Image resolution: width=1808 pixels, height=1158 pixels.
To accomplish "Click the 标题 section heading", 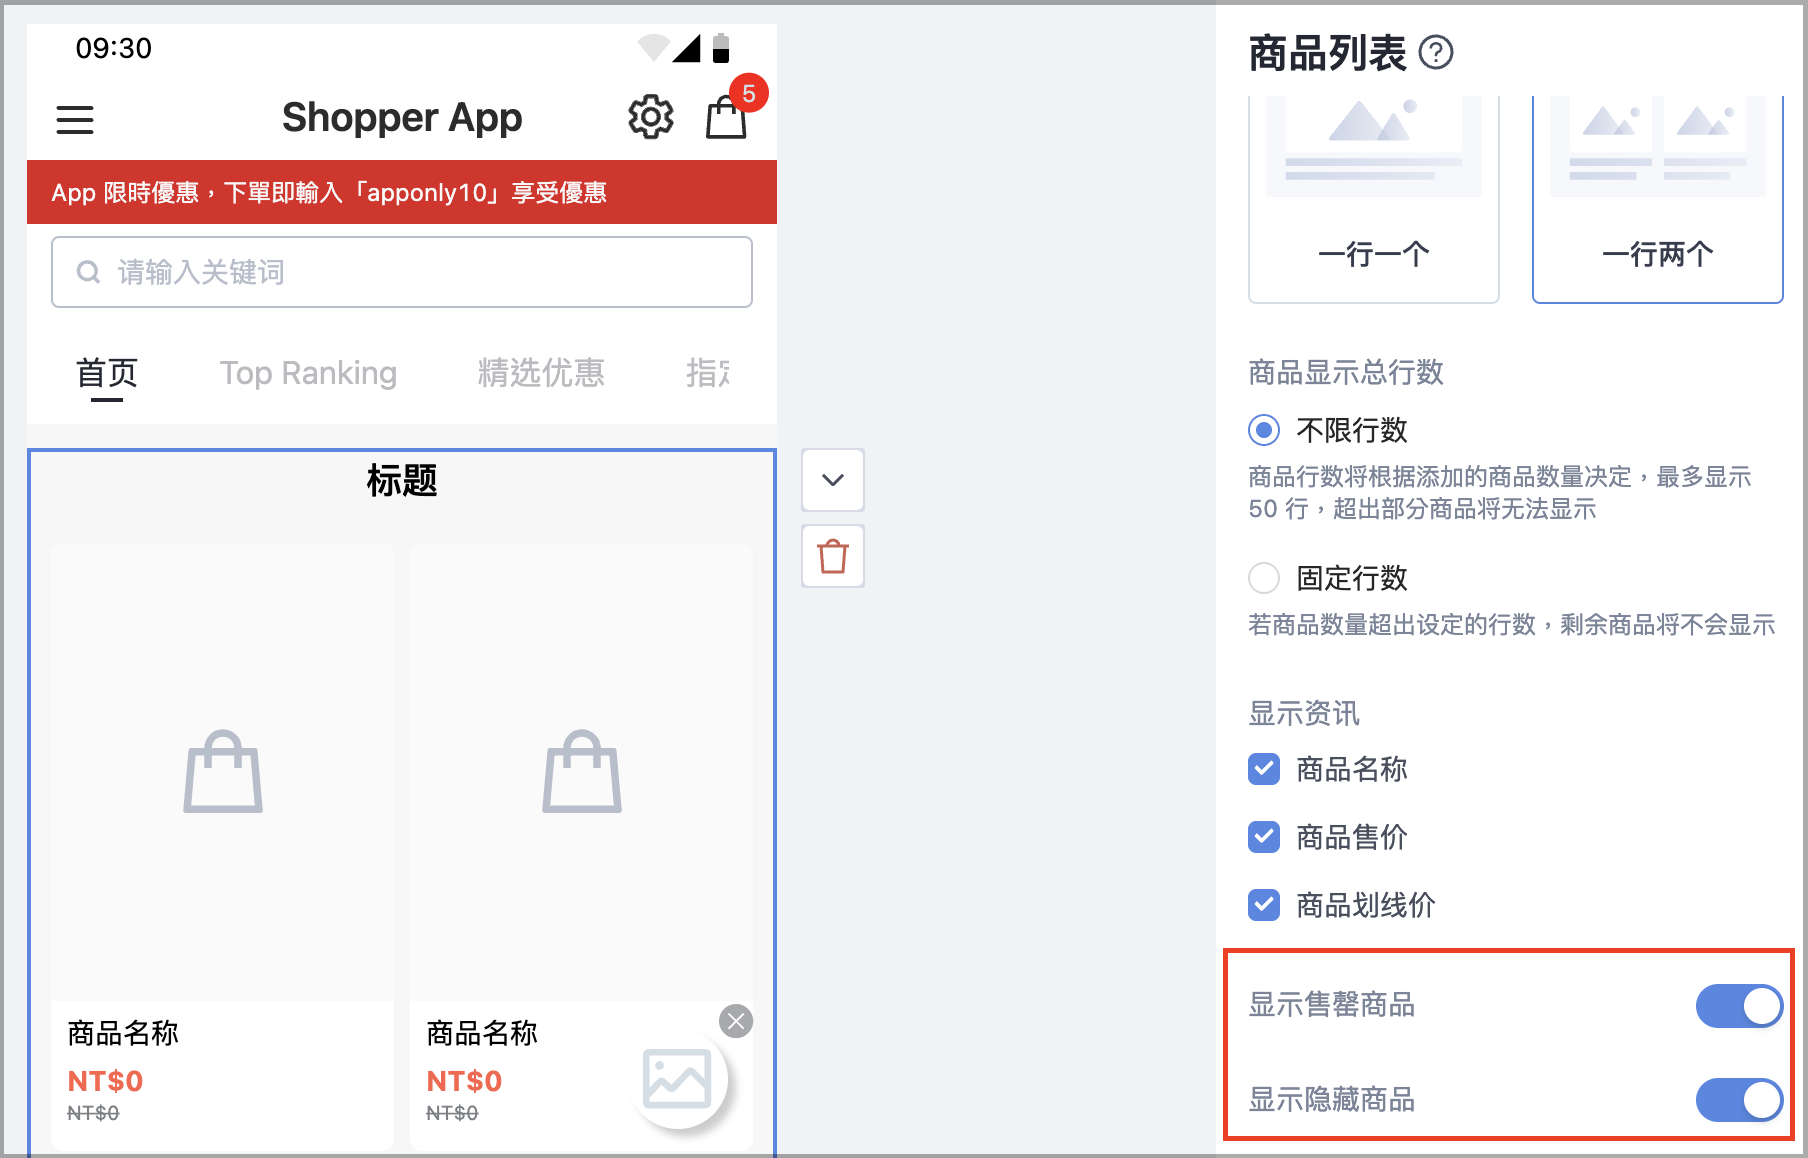I will tap(402, 481).
